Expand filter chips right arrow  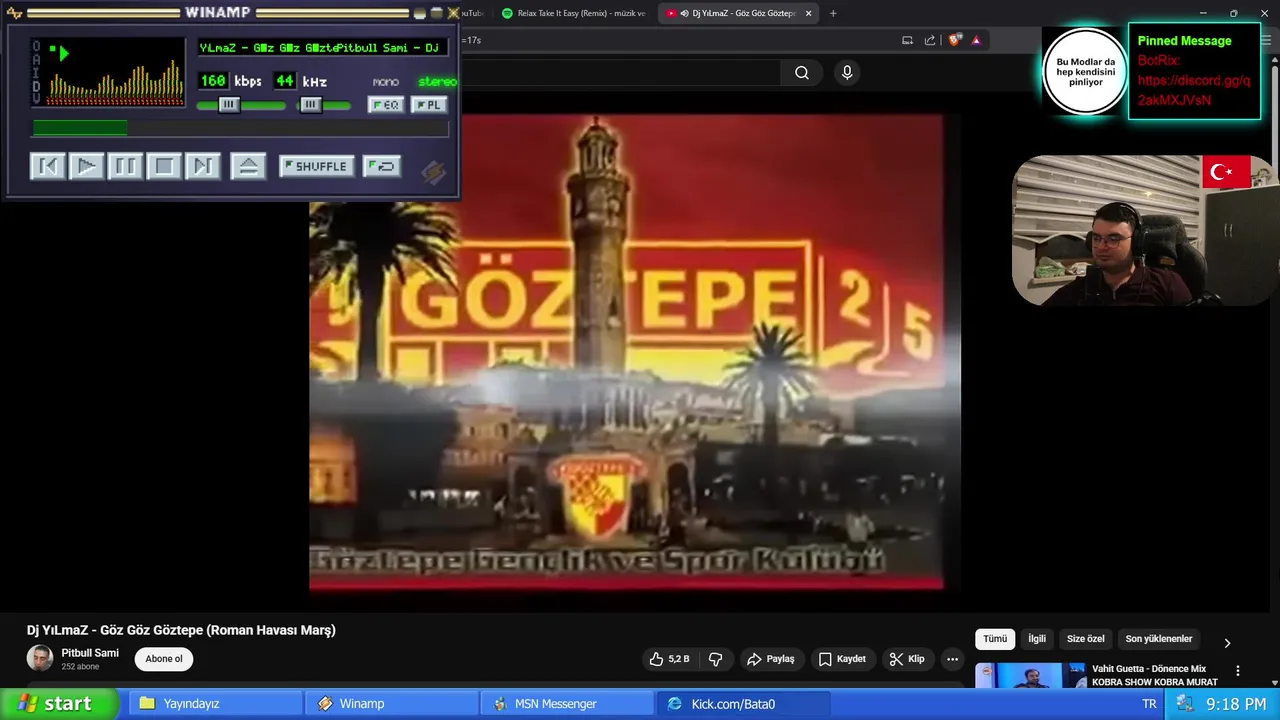click(1227, 643)
